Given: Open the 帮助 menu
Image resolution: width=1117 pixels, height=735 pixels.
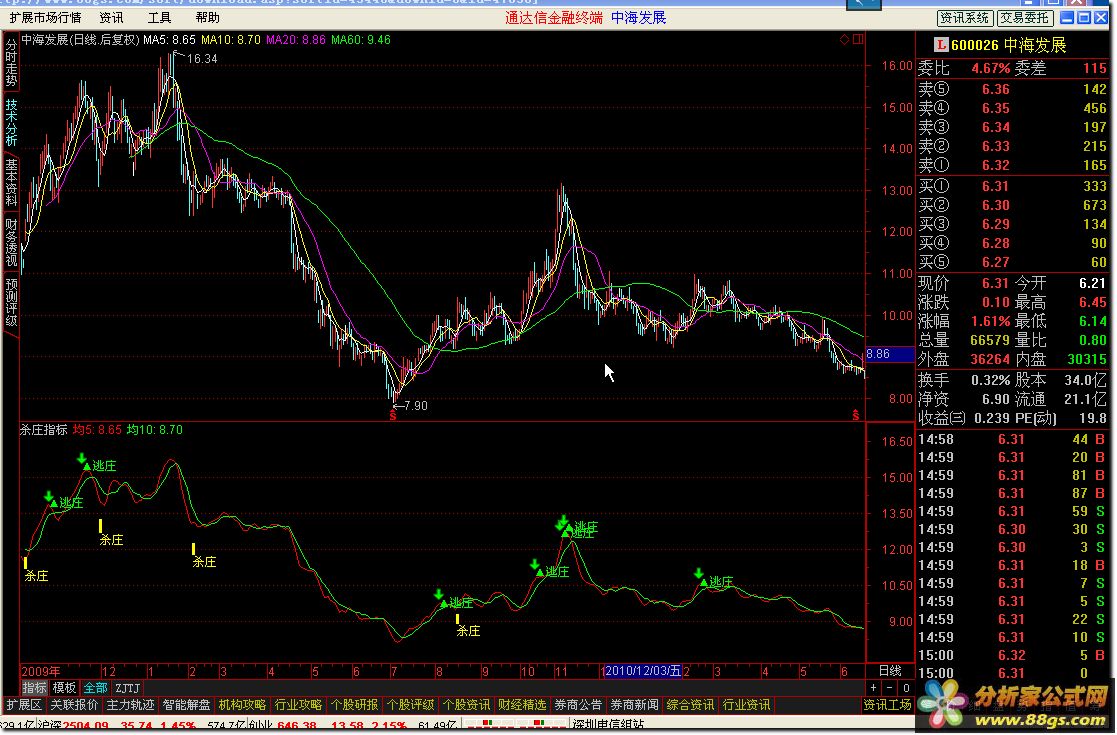Looking at the screenshot, I should tap(207, 17).
